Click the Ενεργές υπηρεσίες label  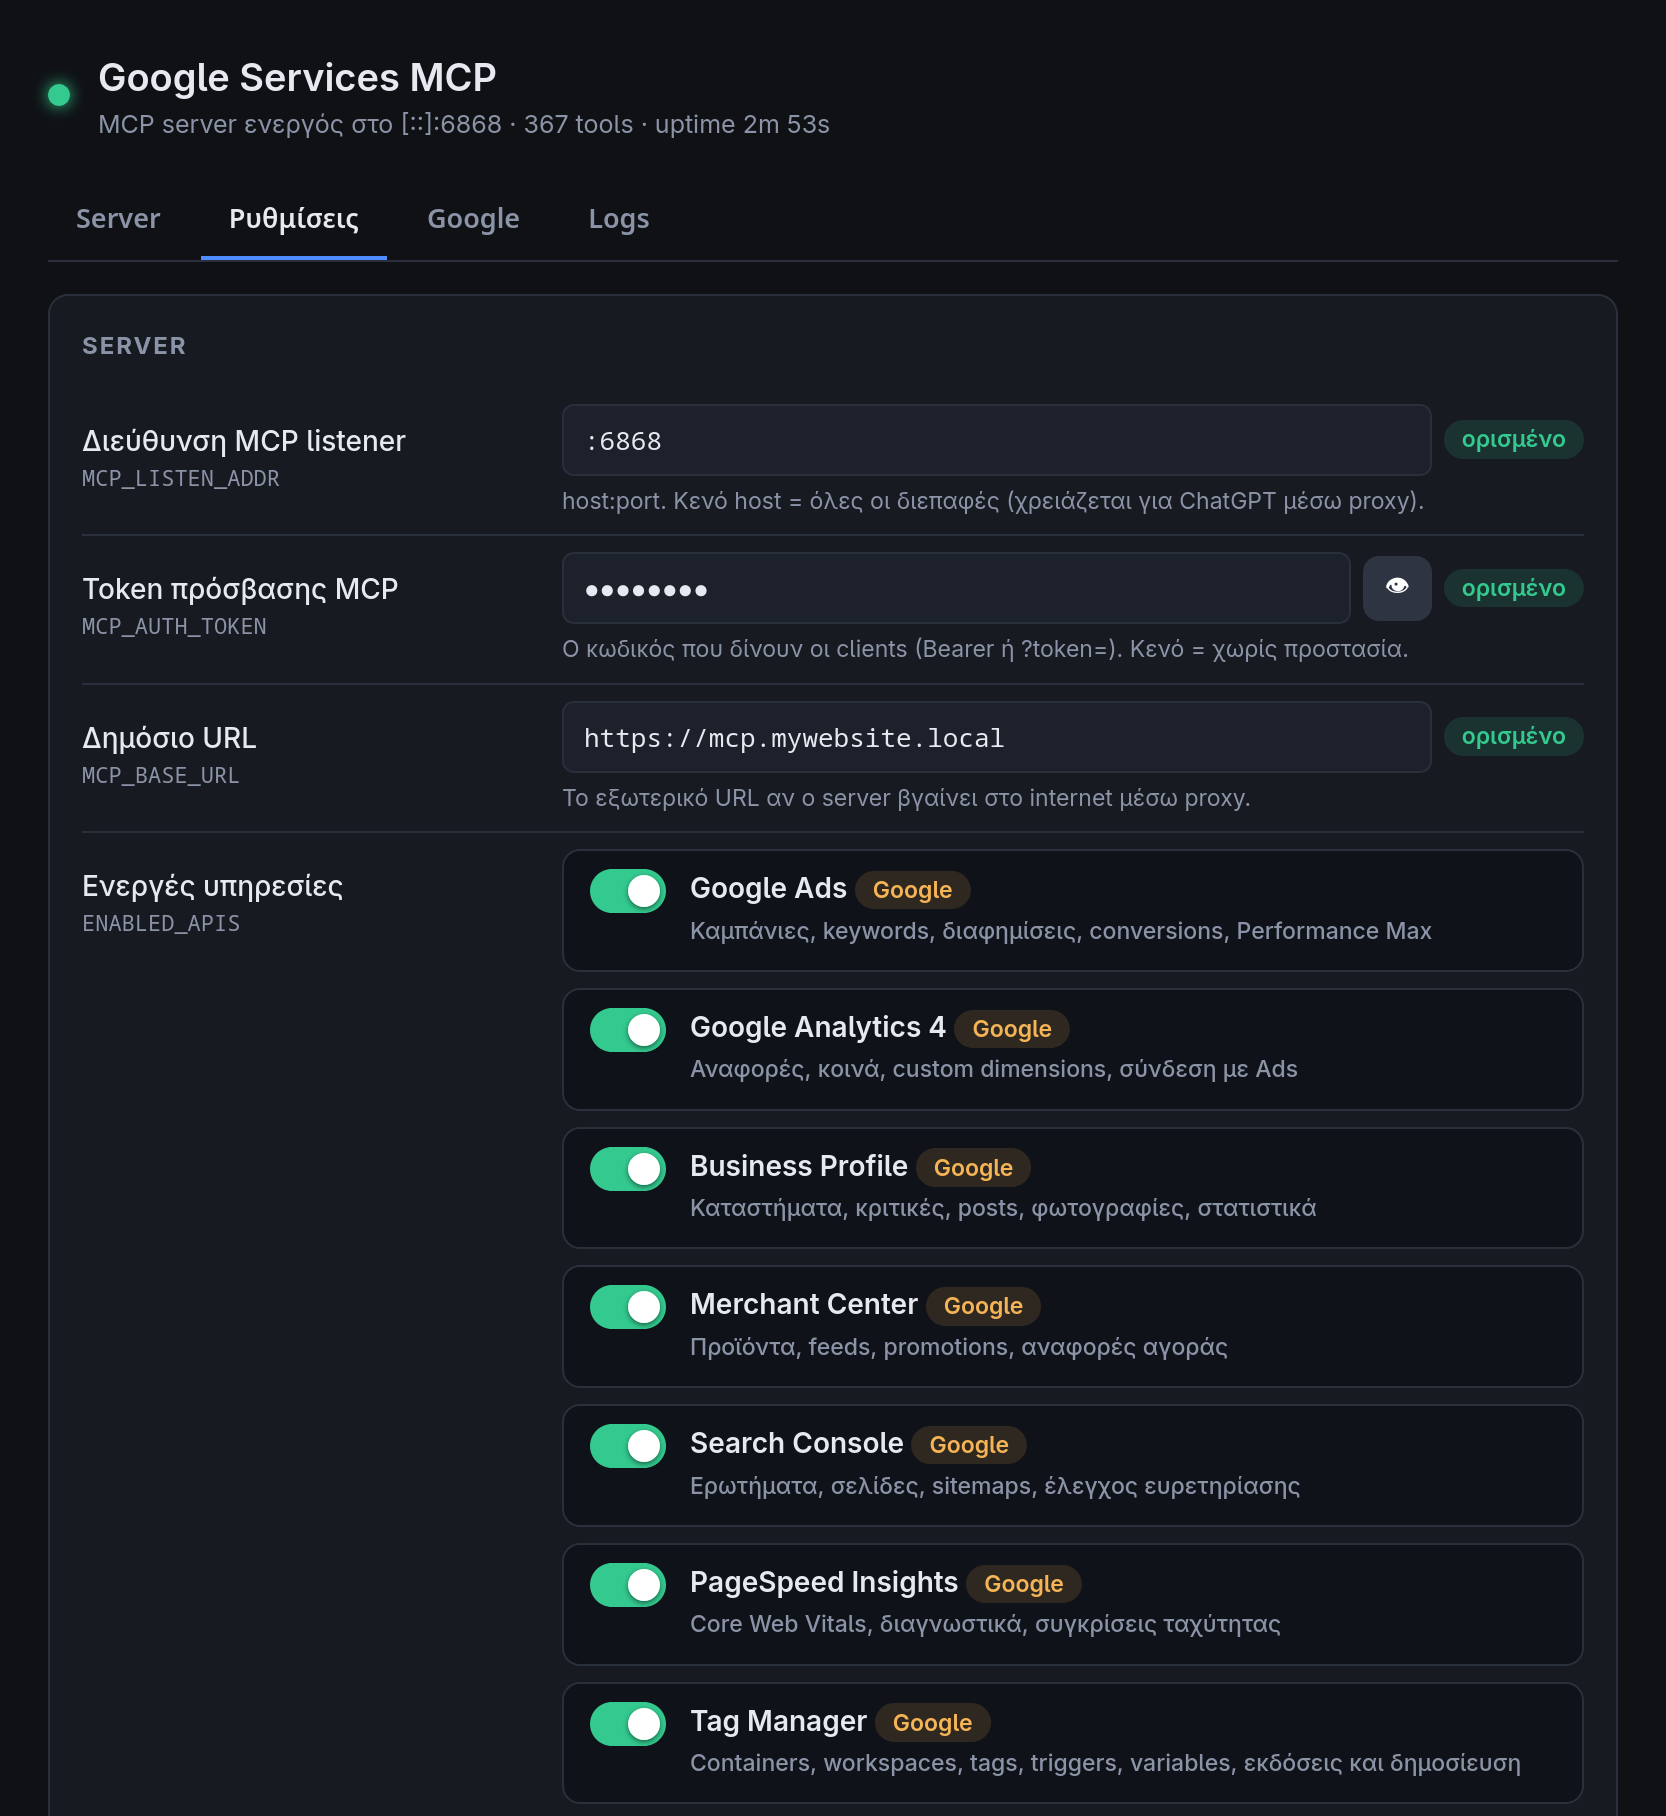click(212, 886)
